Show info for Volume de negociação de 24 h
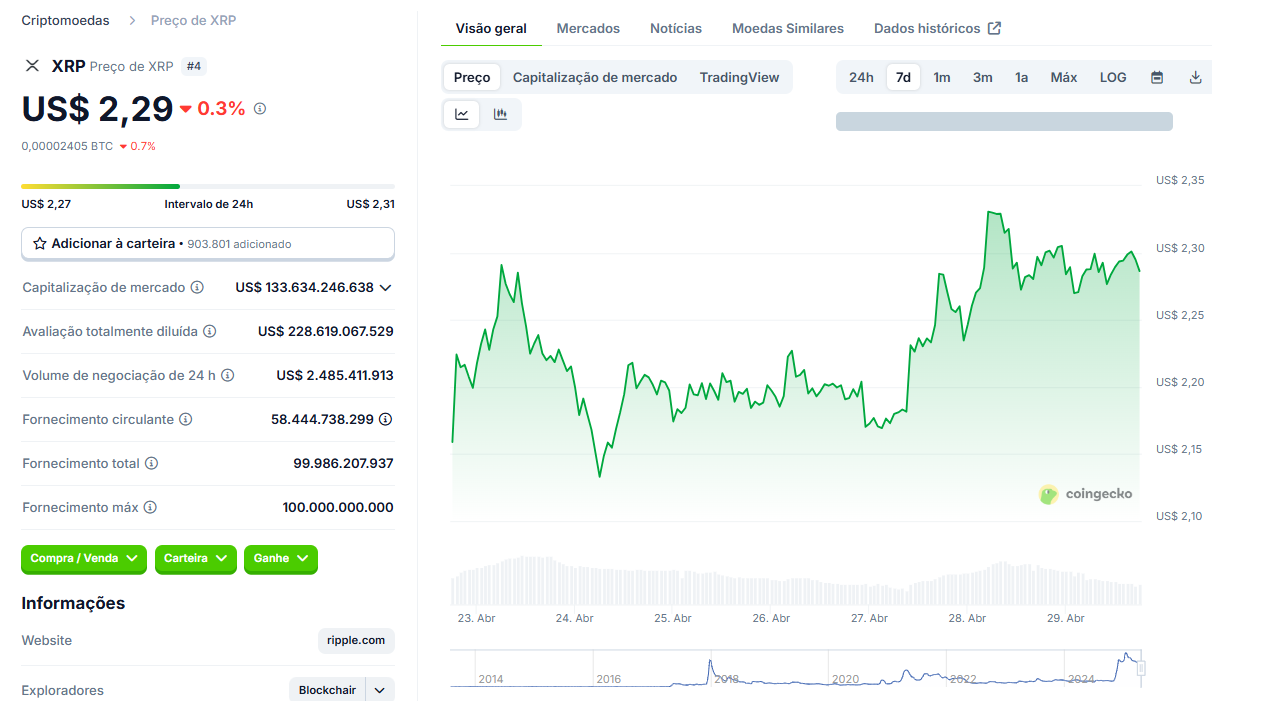Screen dimensions: 1264x701 pos(227,375)
